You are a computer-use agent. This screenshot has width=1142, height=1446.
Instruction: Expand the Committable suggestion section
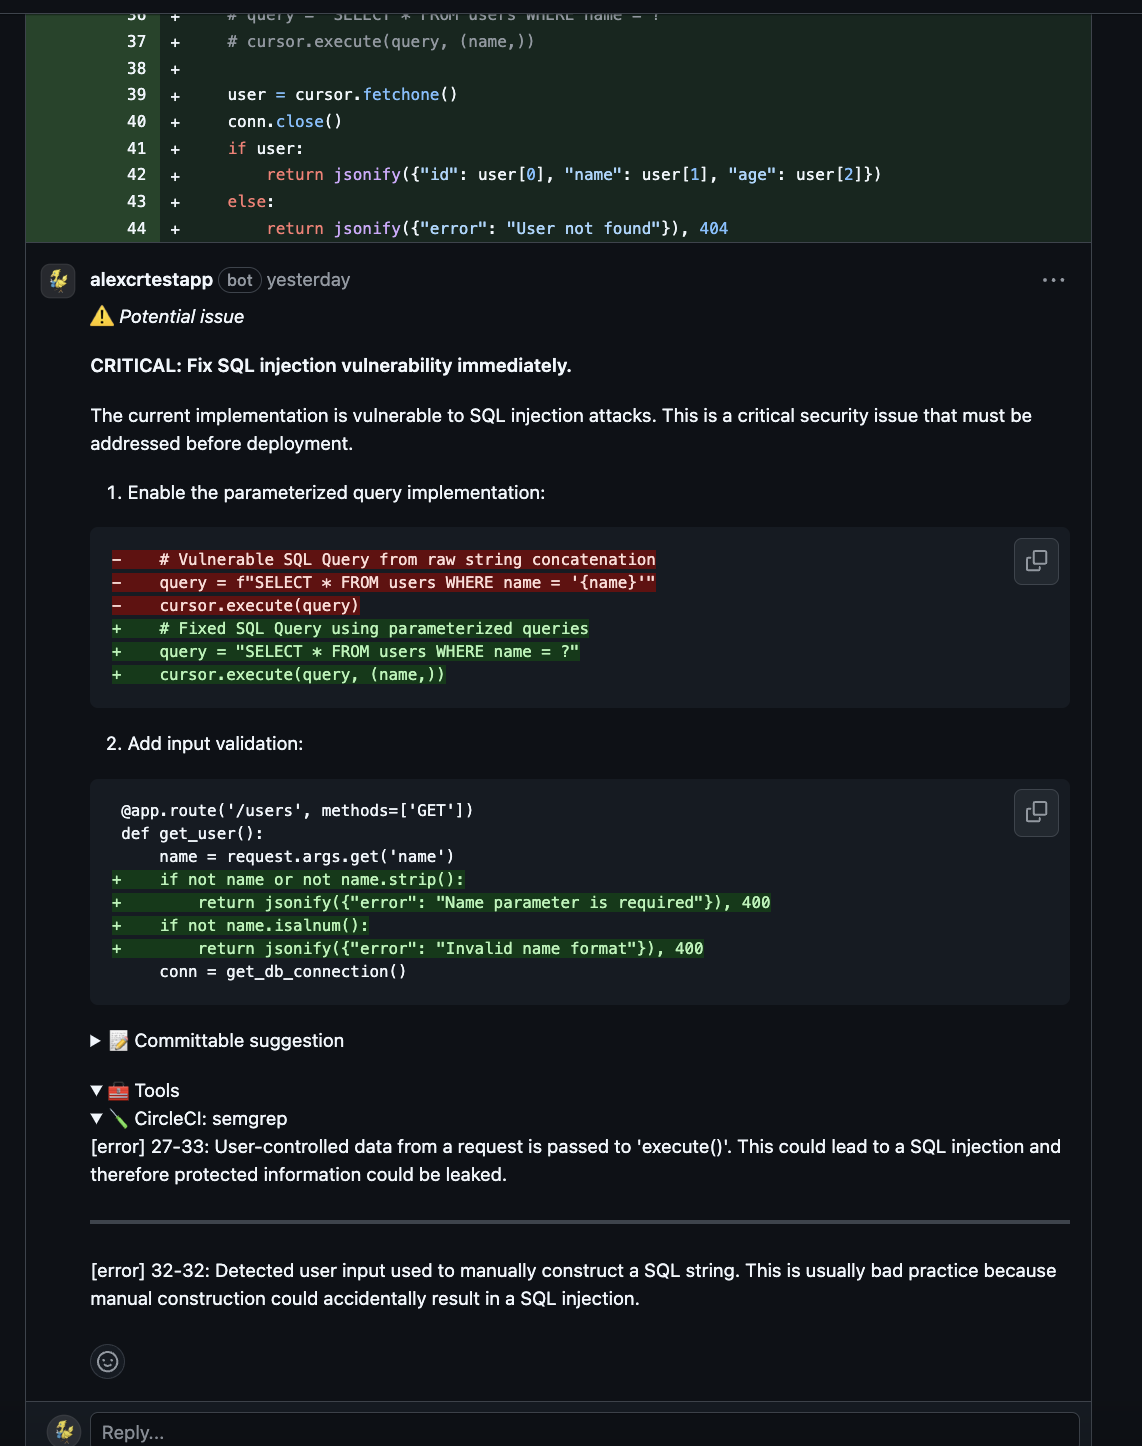click(x=93, y=1040)
